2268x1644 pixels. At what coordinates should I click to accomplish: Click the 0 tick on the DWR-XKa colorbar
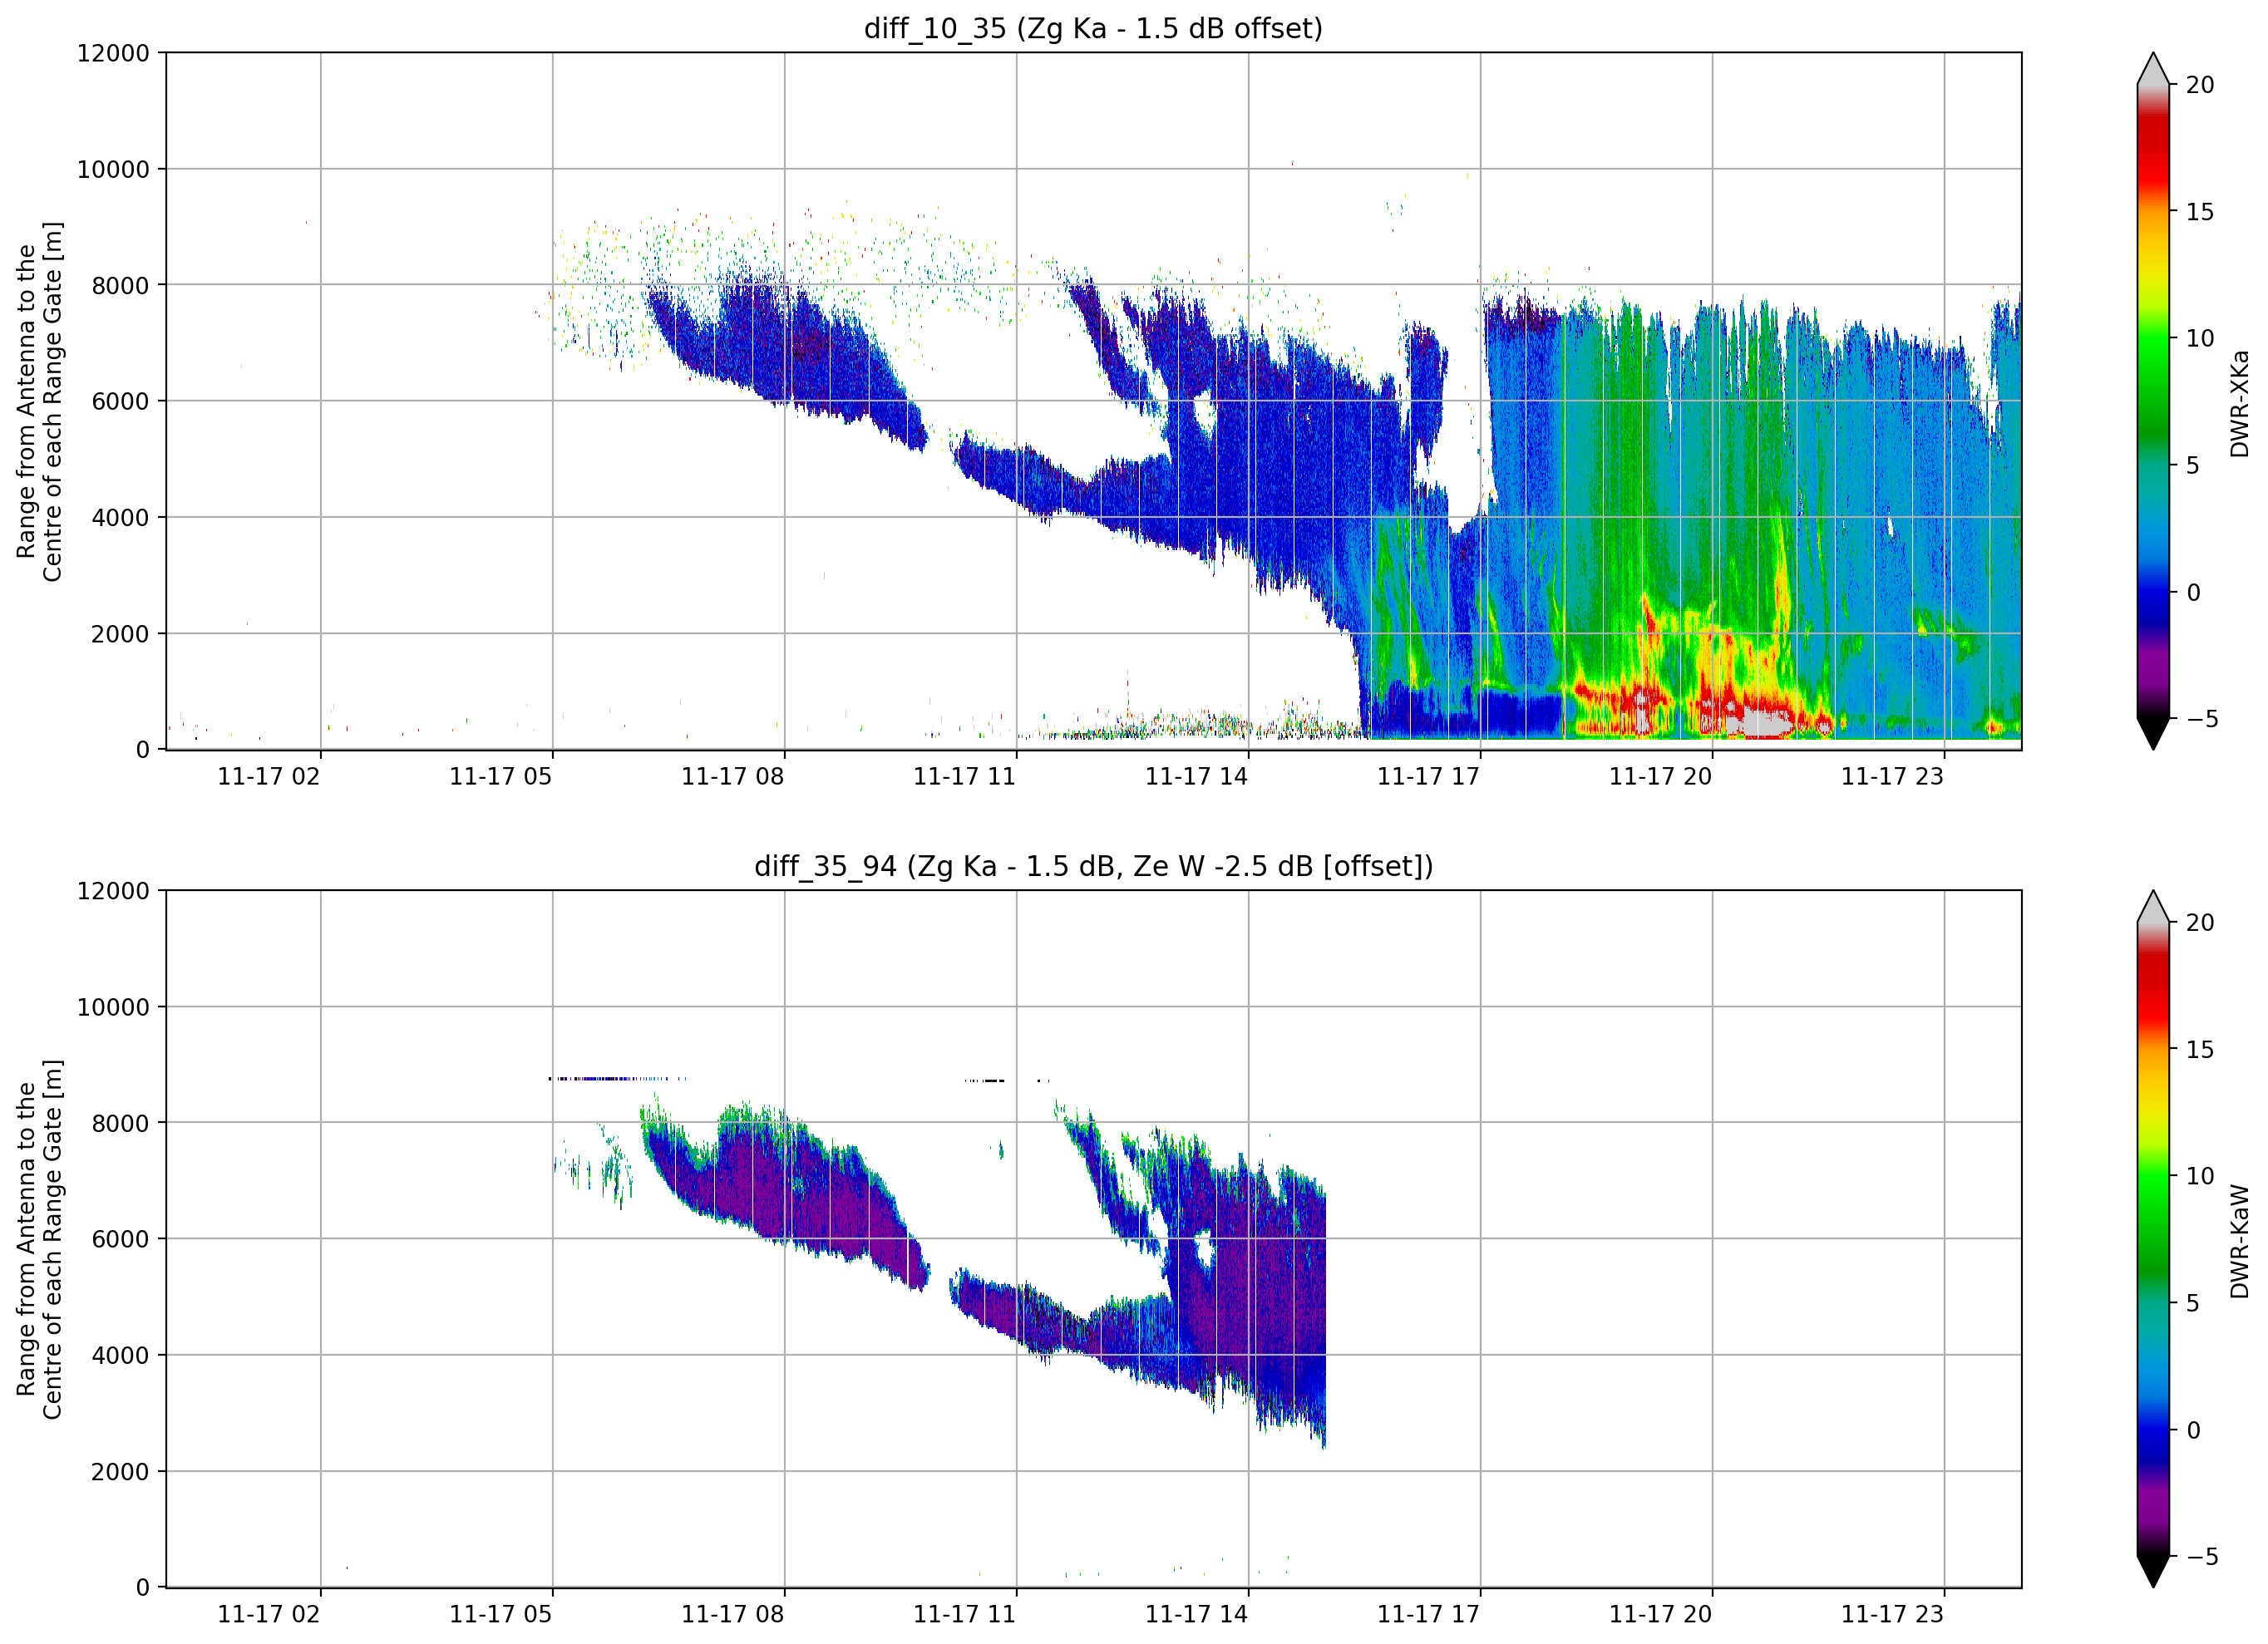click(x=2193, y=592)
